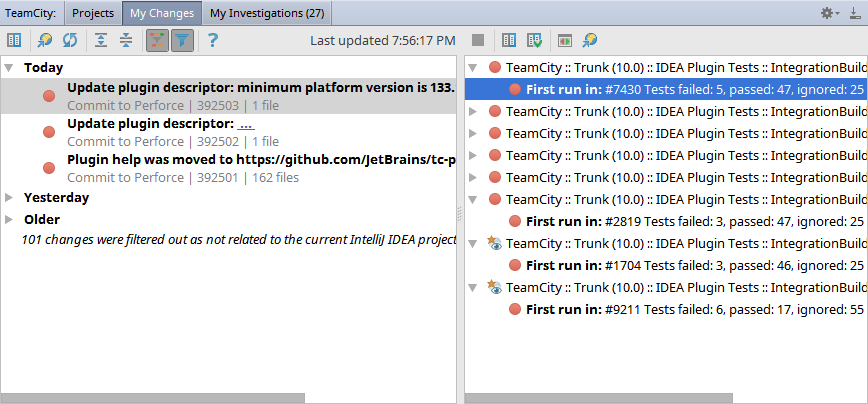This screenshot has height=404, width=868.
Task: Select the 'minimum platform version is 133' commit
Action: tap(228, 96)
